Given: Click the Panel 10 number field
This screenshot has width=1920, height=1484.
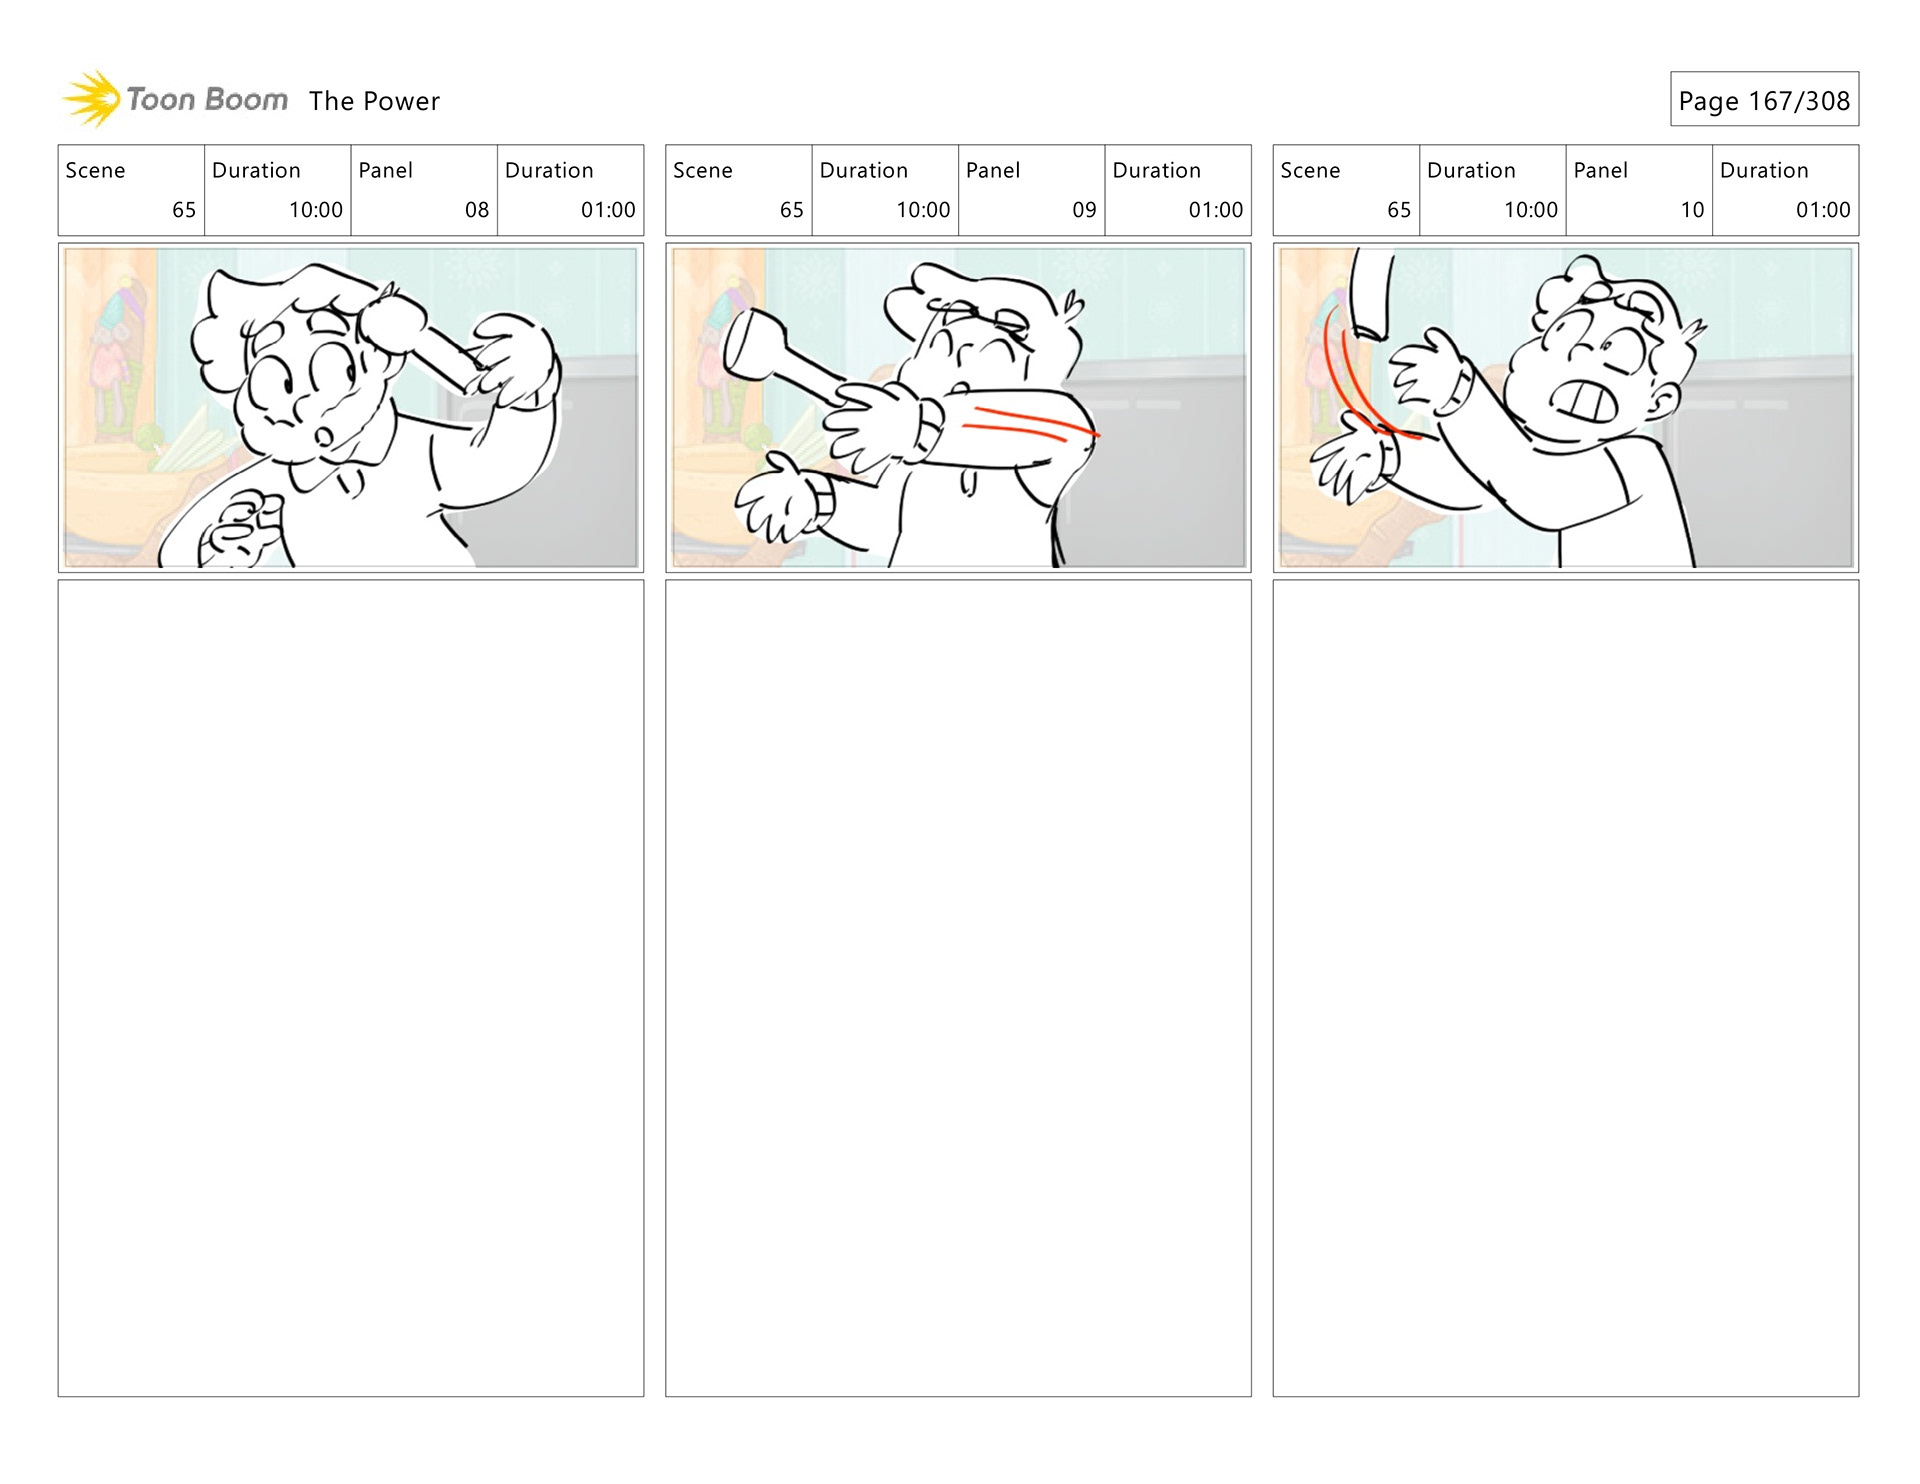Looking at the screenshot, I should point(1639,190).
